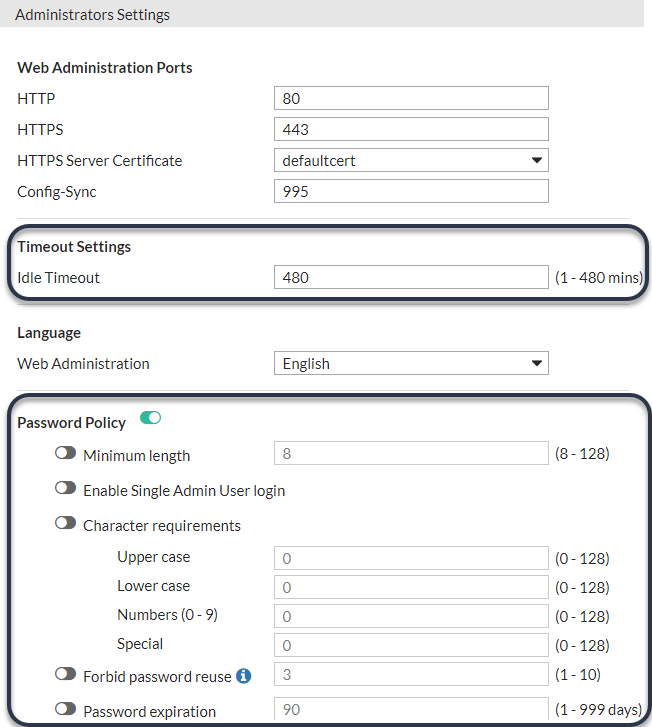Screen dimensions: 652x727
Task: Switch on Password expiration toggle
Action: coord(66,709)
